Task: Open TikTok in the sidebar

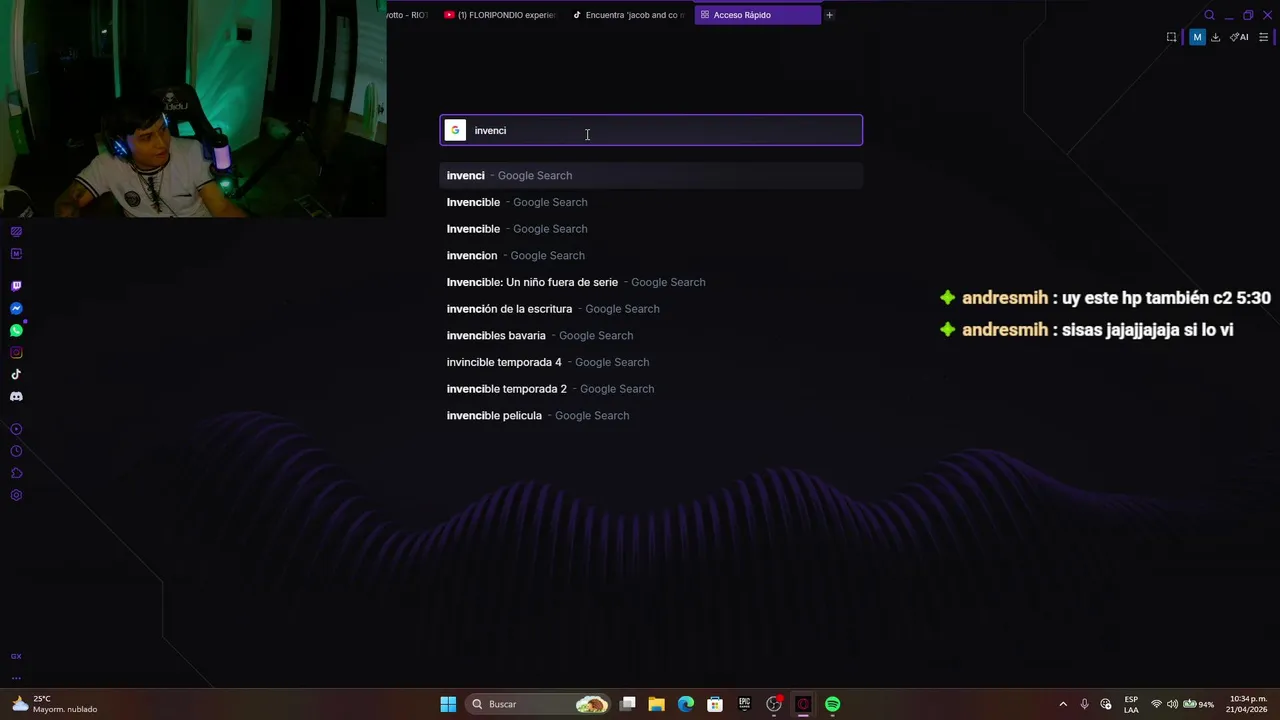Action: click(16, 374)
